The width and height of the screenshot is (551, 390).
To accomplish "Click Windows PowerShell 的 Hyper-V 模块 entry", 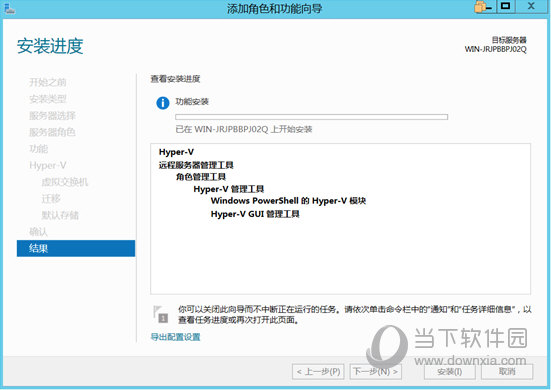I will click(288, 201).
